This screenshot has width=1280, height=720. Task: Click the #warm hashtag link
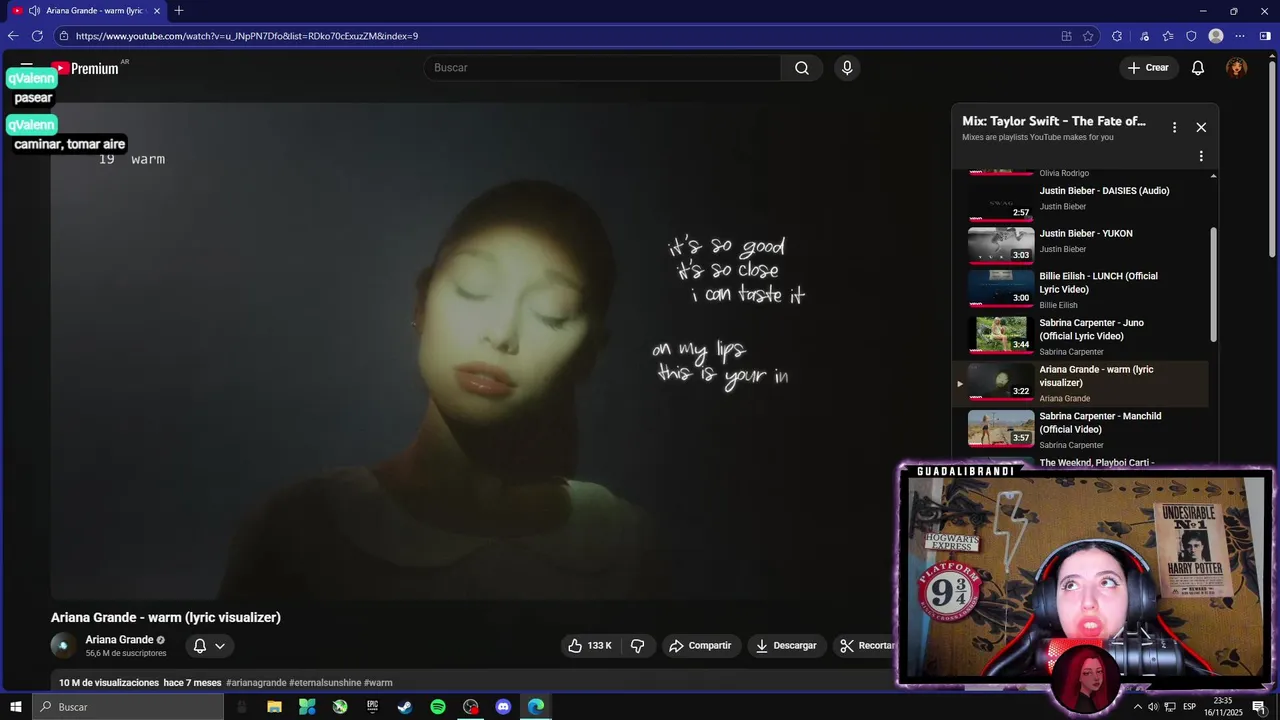pos(378,683)
